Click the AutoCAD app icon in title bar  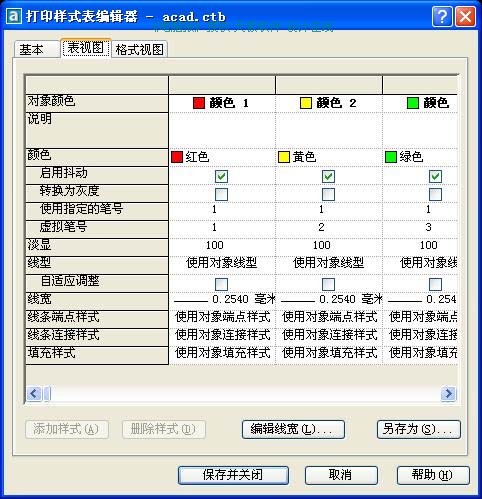13,16
